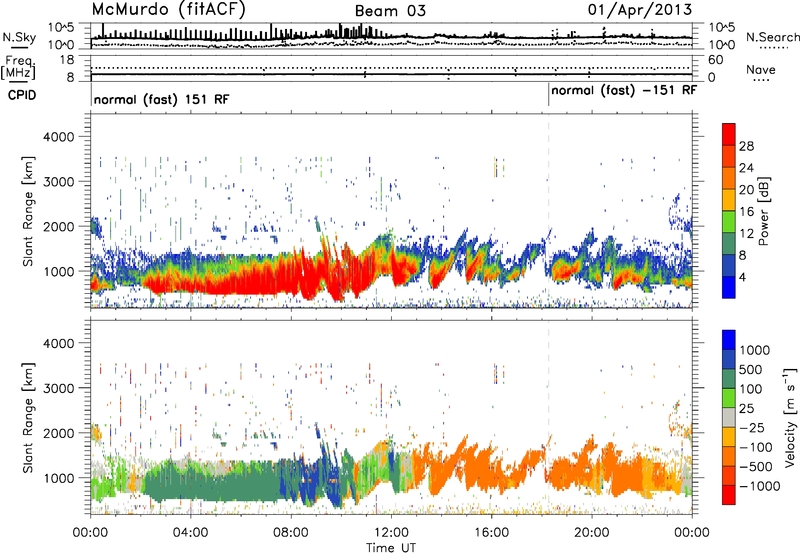Screen dimensions: 800x554
Task: Click the 3000 tick in the Power panel
Action: coord(58,182)
